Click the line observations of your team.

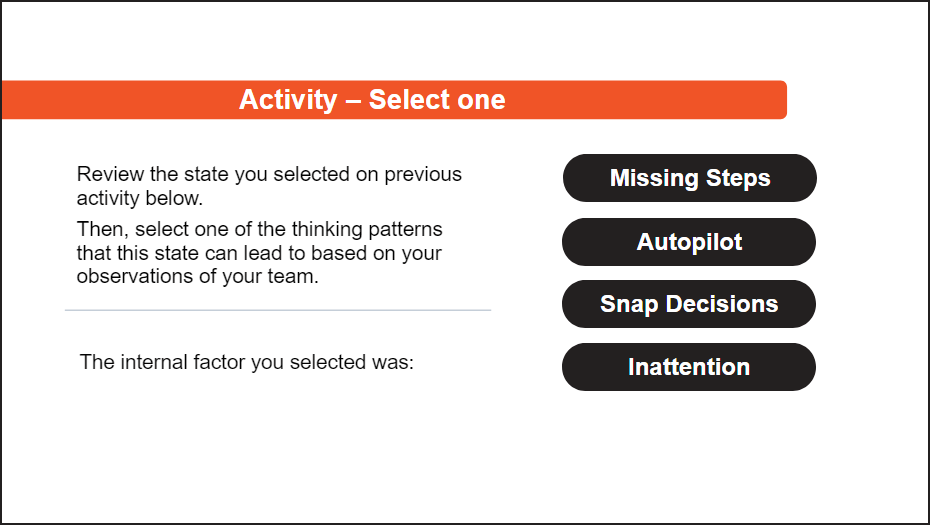click(x=198, y=276)
